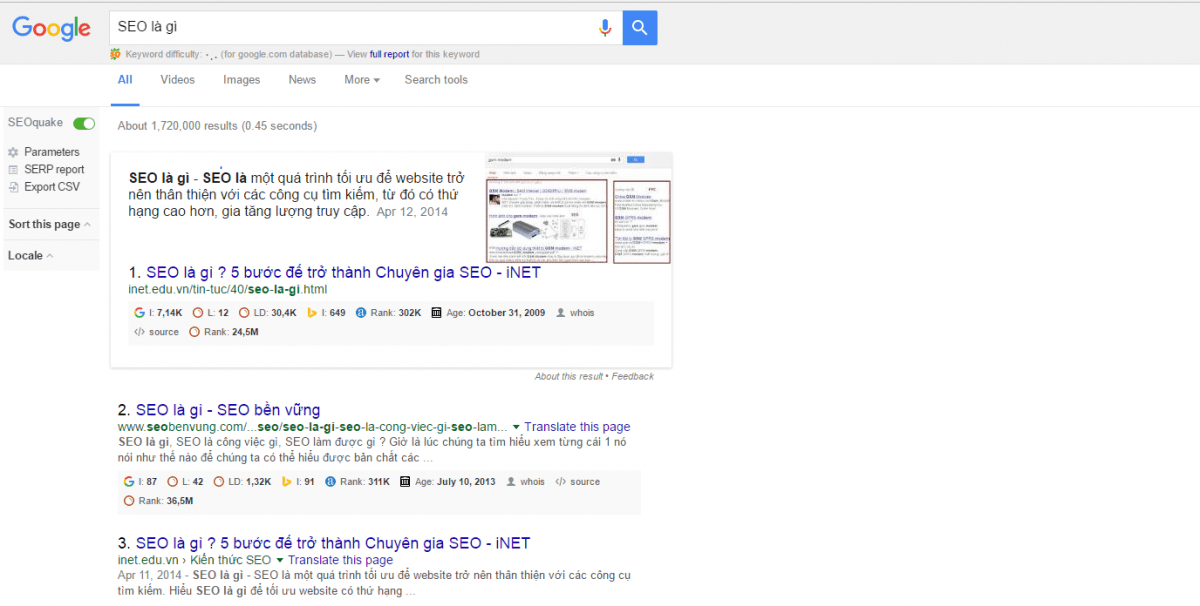This screenshot has height=606, width=1200.
Task: View Alexa Rank 311K for seobenvung
Action: pyautogui.click(x=357, y=482)
